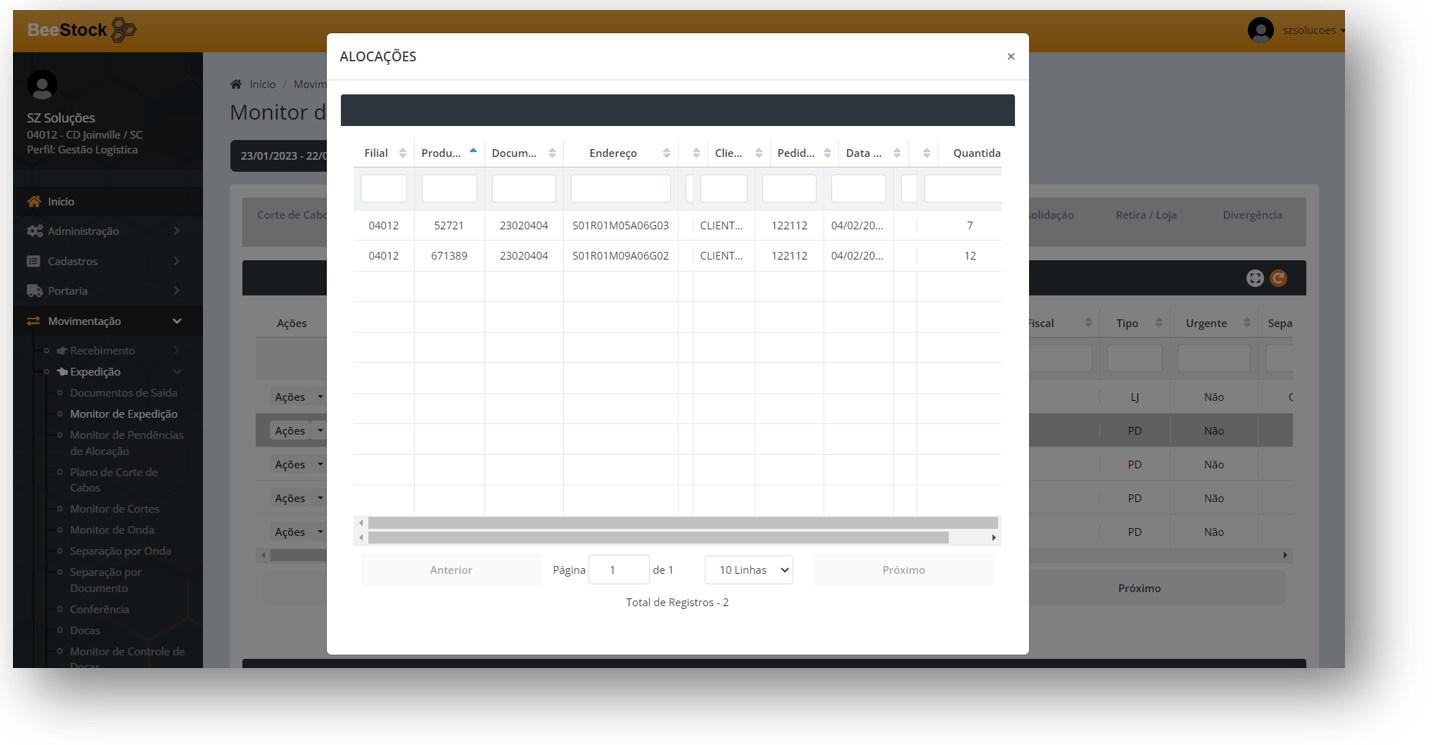Screen dimensions: 1445x745
Task: Click the orange refresh icon in table header
Action: (1278, 279)
